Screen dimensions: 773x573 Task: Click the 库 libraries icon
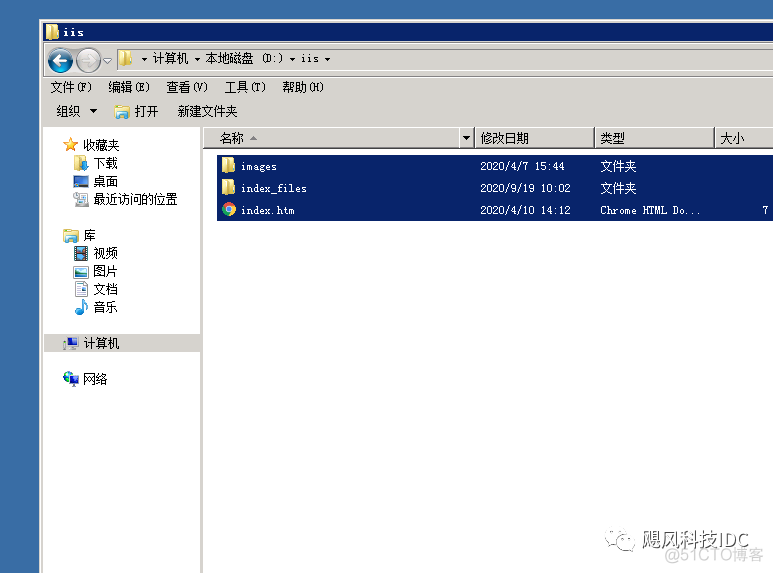(70, 236)
